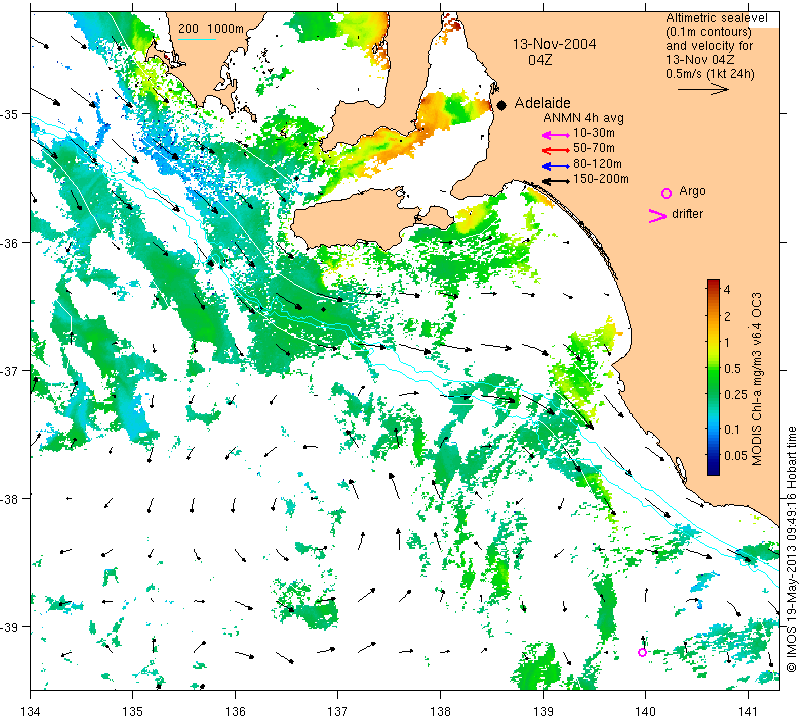Click the colour bar tick label '0.5'
This screenshot has width=800, height=720.
732,368
